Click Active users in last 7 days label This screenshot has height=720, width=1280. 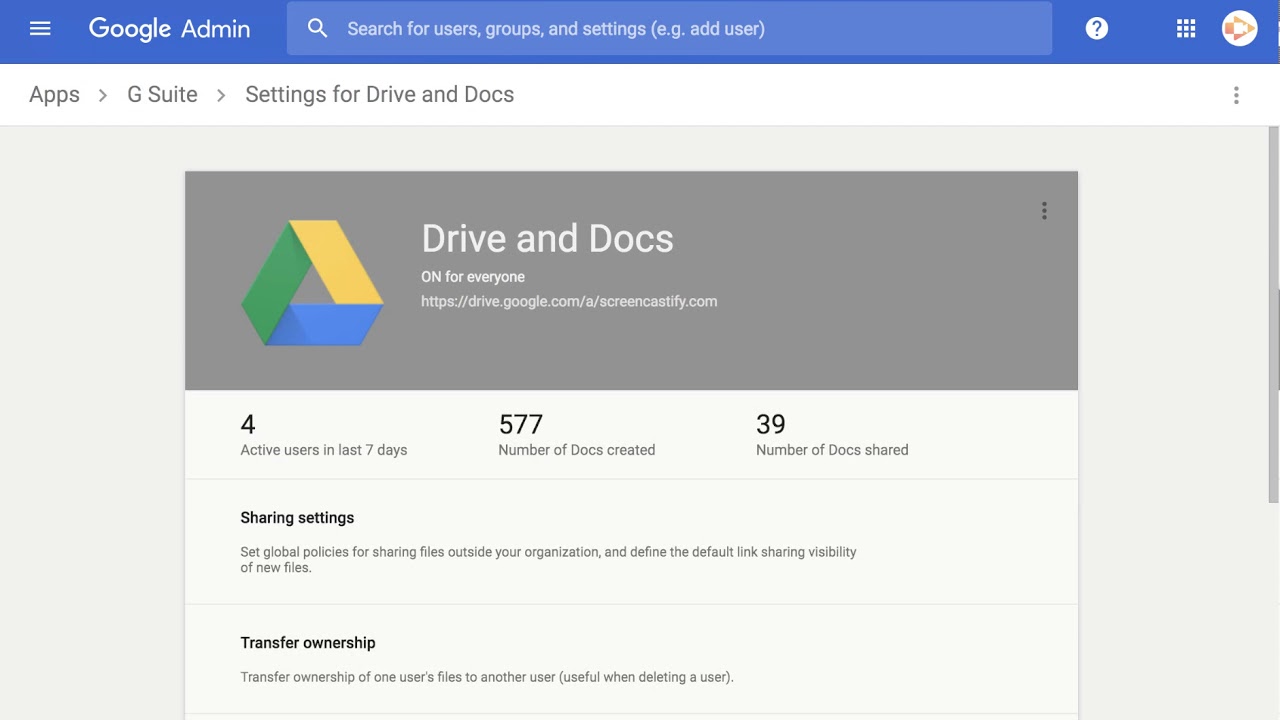coord(324,450)
